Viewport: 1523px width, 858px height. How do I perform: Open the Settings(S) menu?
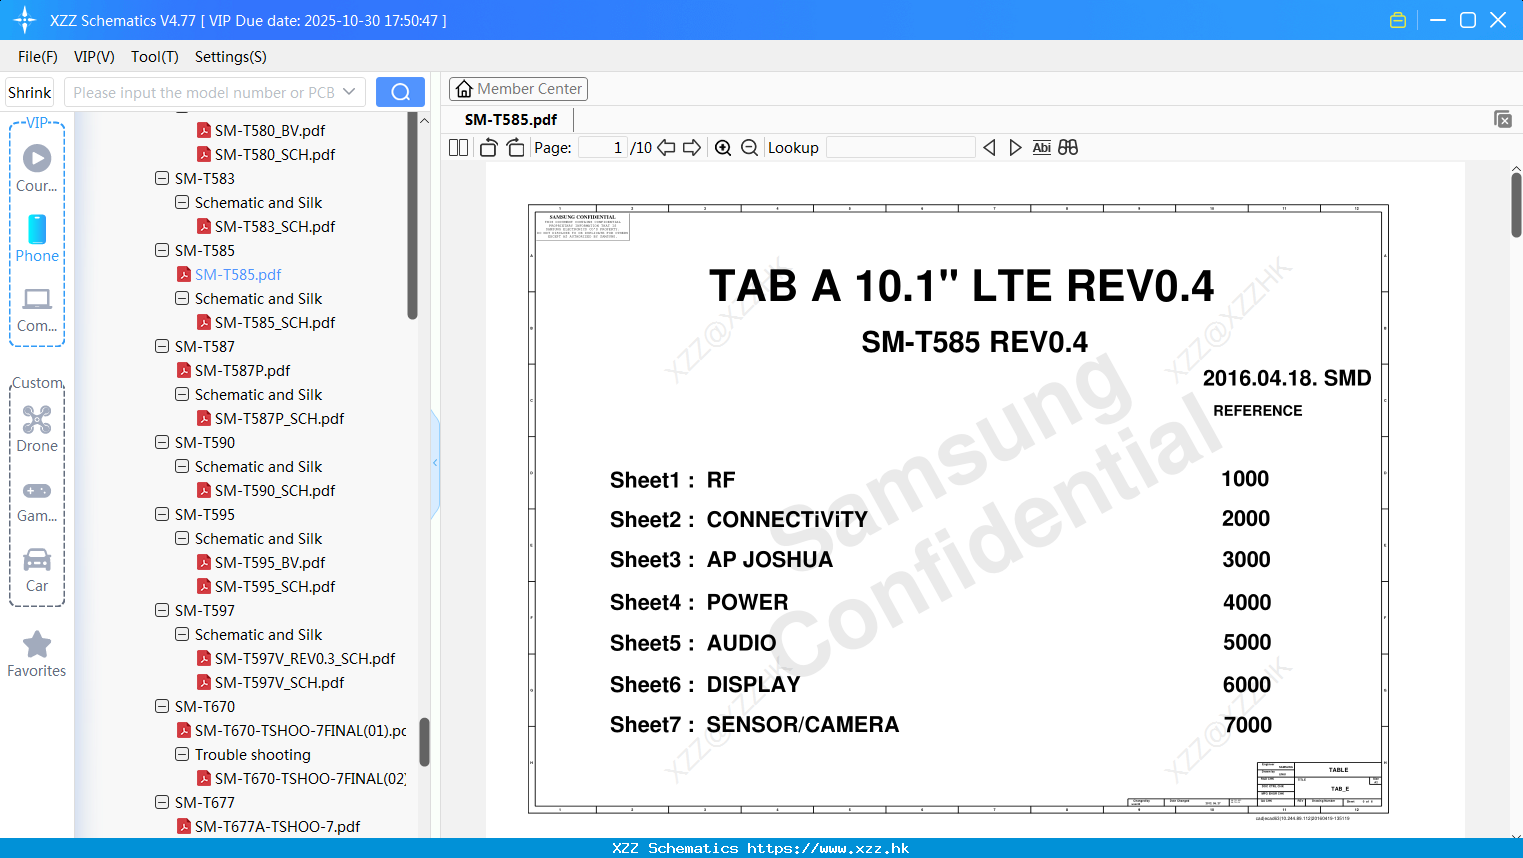(231, 57)
